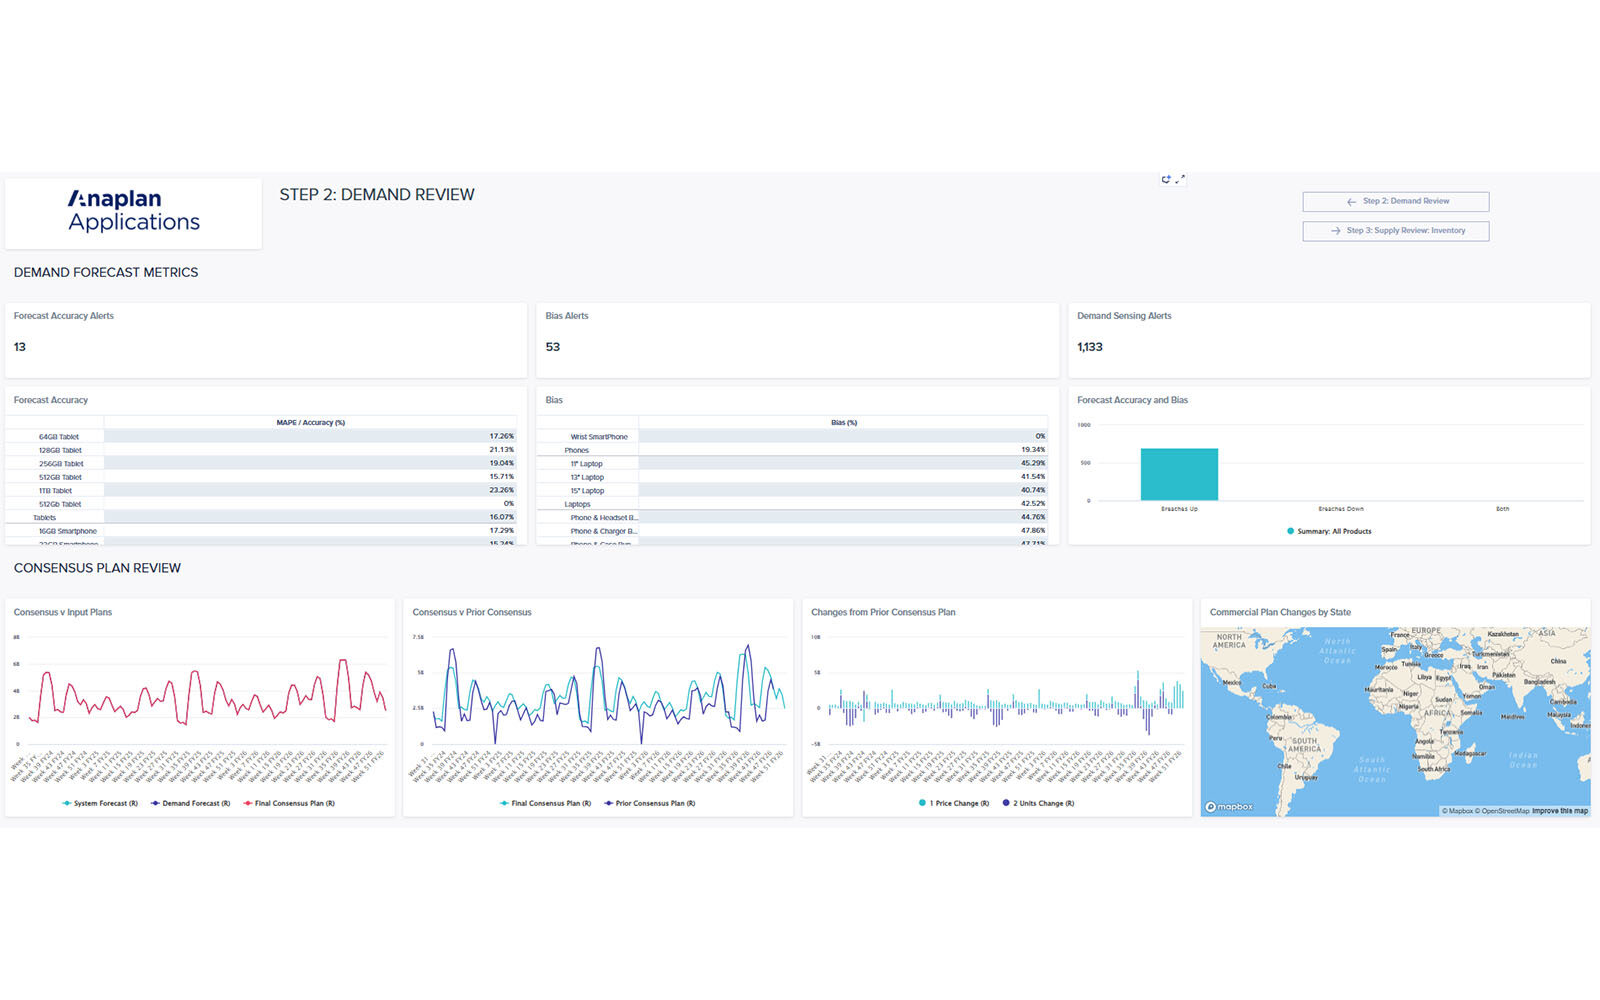Expand the Phones row in Bias table

[577, 451]
